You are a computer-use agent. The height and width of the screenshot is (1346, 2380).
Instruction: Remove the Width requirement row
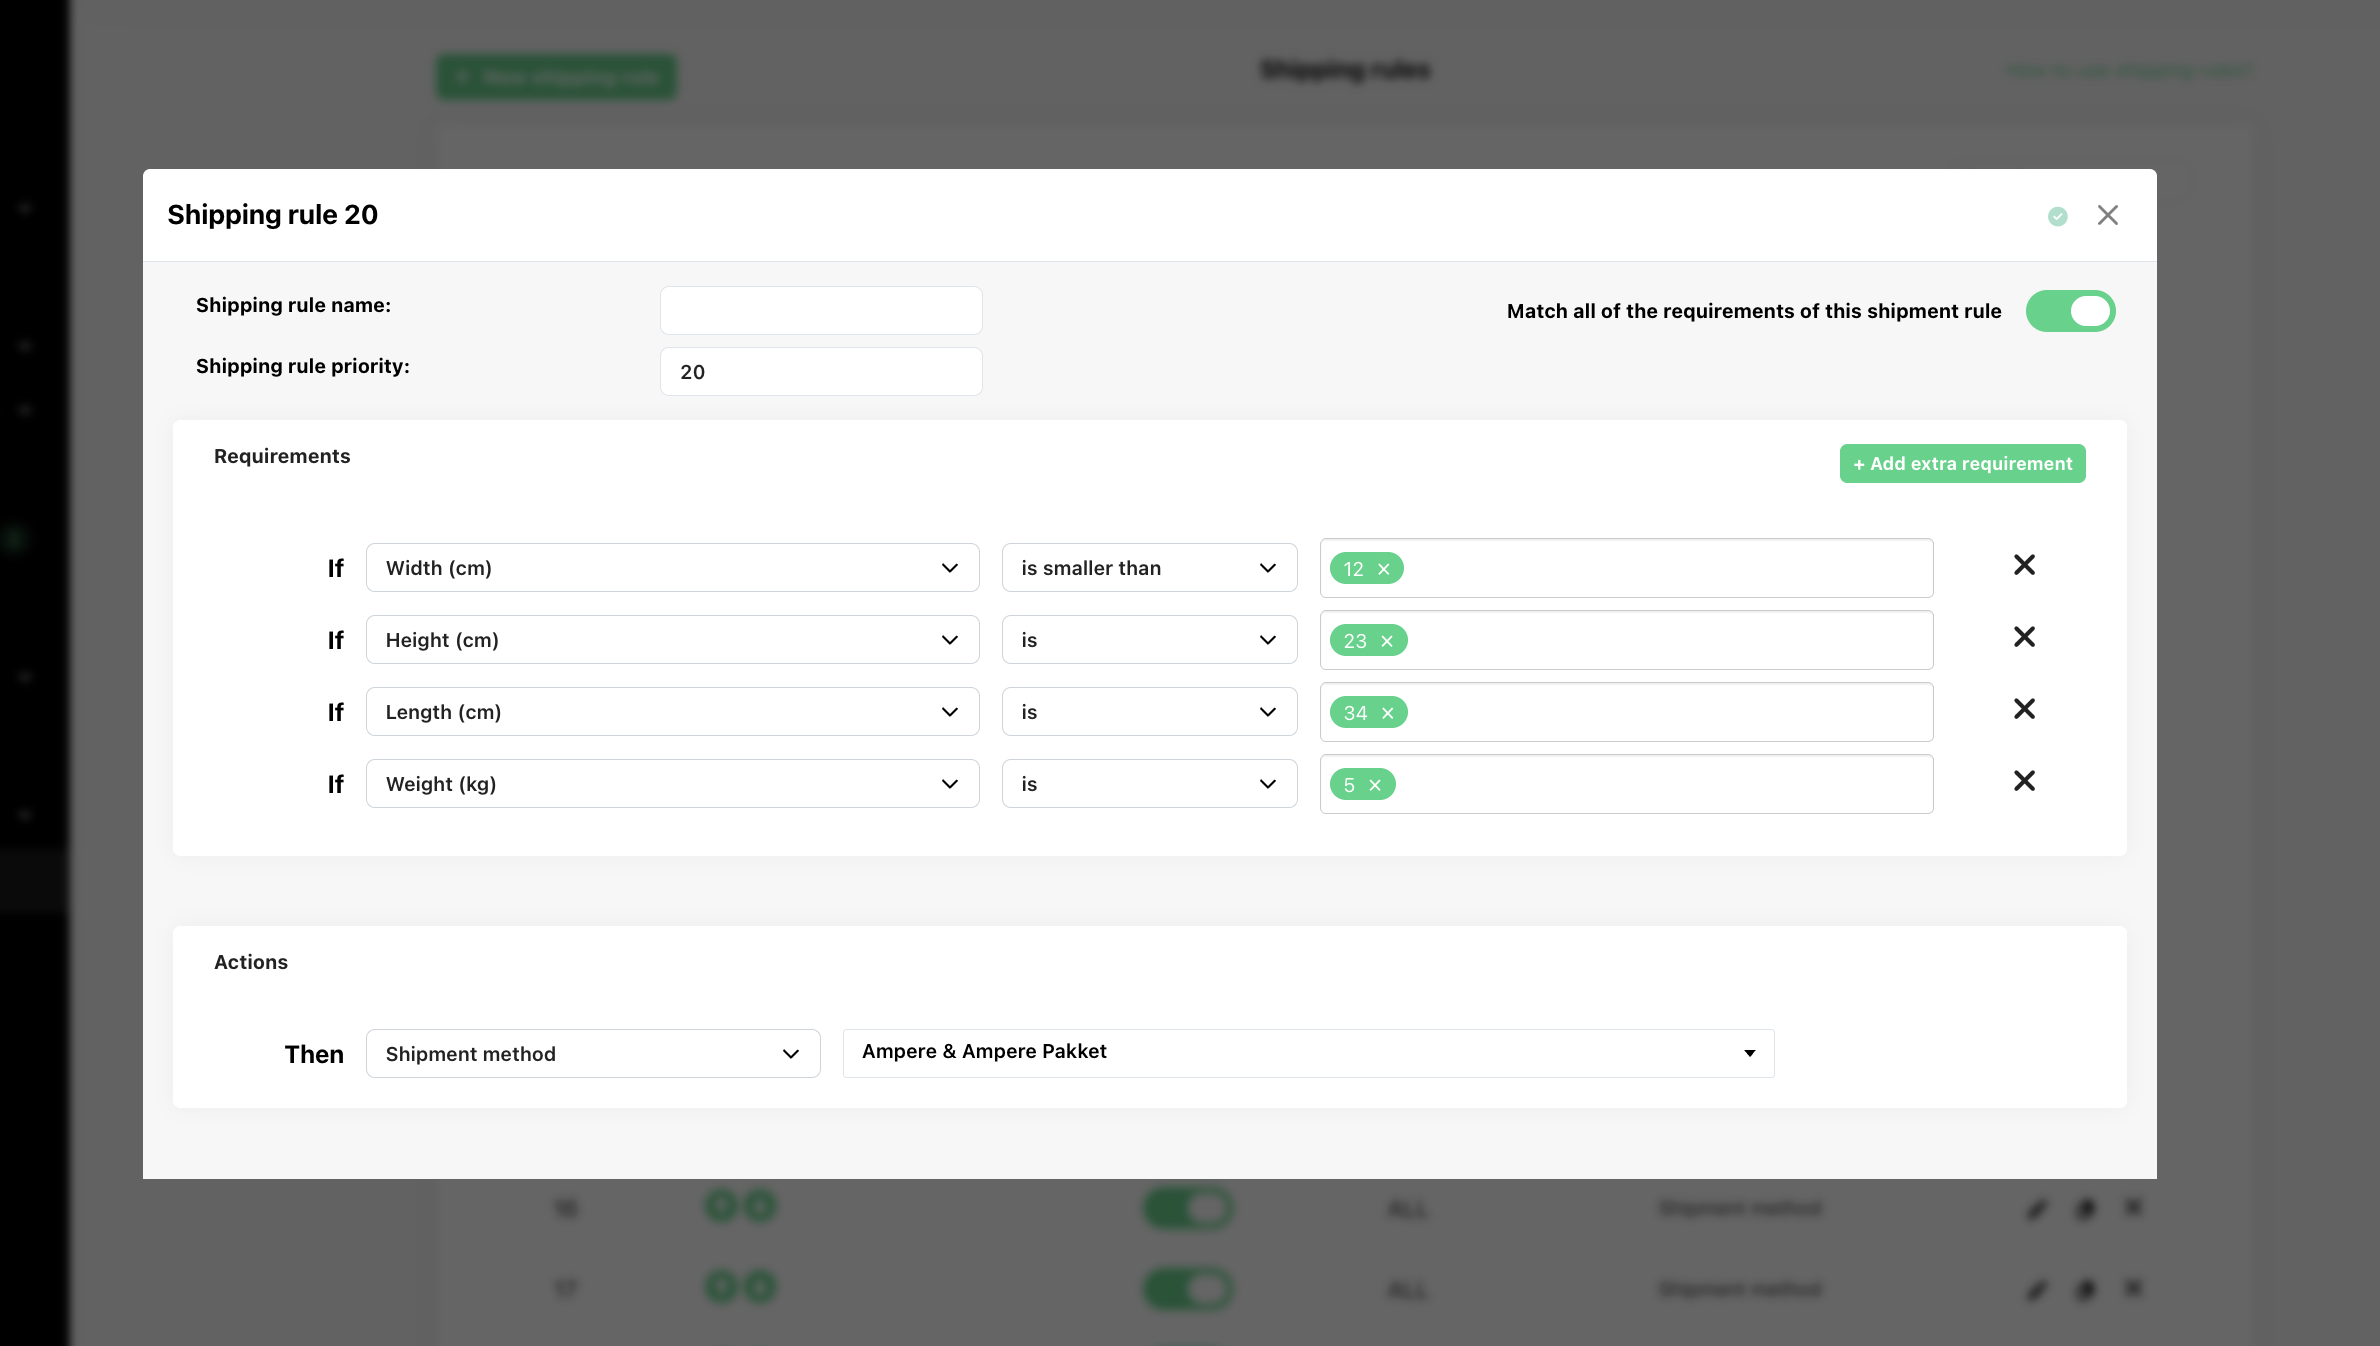[2024, 565]
